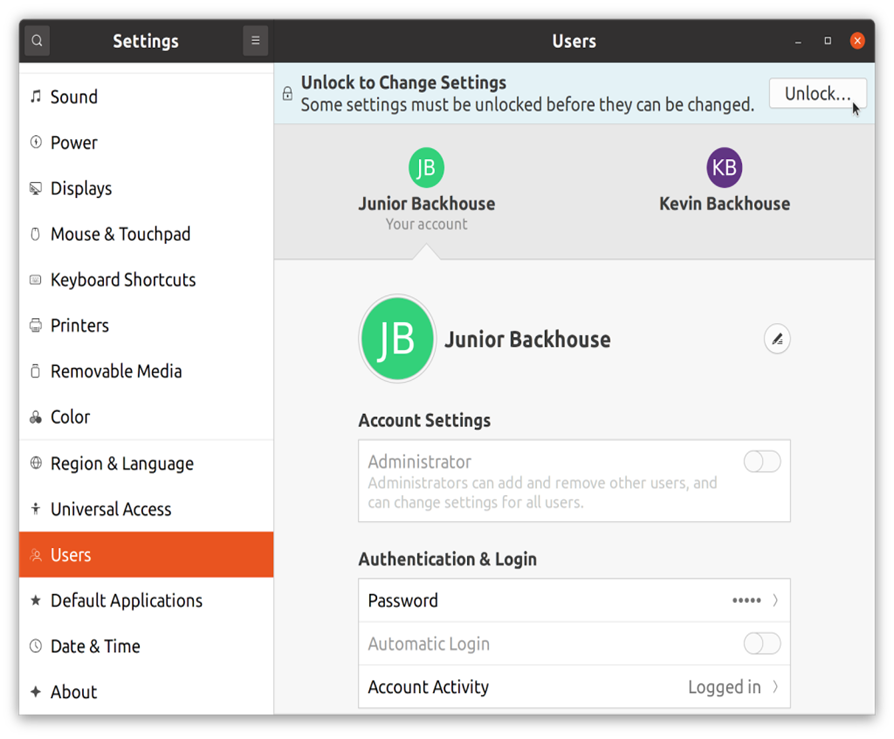Expand the Account Activity row
894x739 pixels.
point(774,687)
